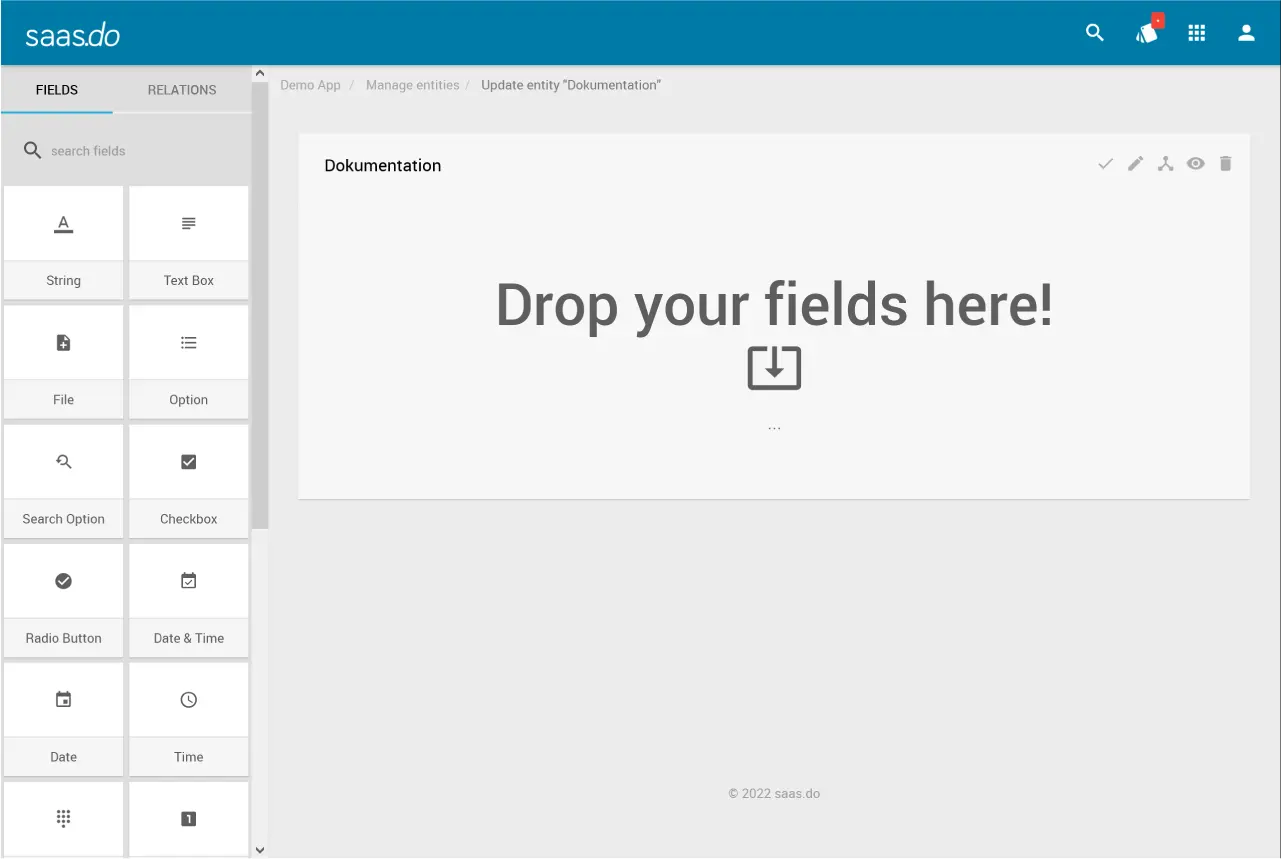The width and height of the screenshot is (1281, 859).
Task: Click the checkmark save icon for Dokumentation
Action: coord(1105,164)
